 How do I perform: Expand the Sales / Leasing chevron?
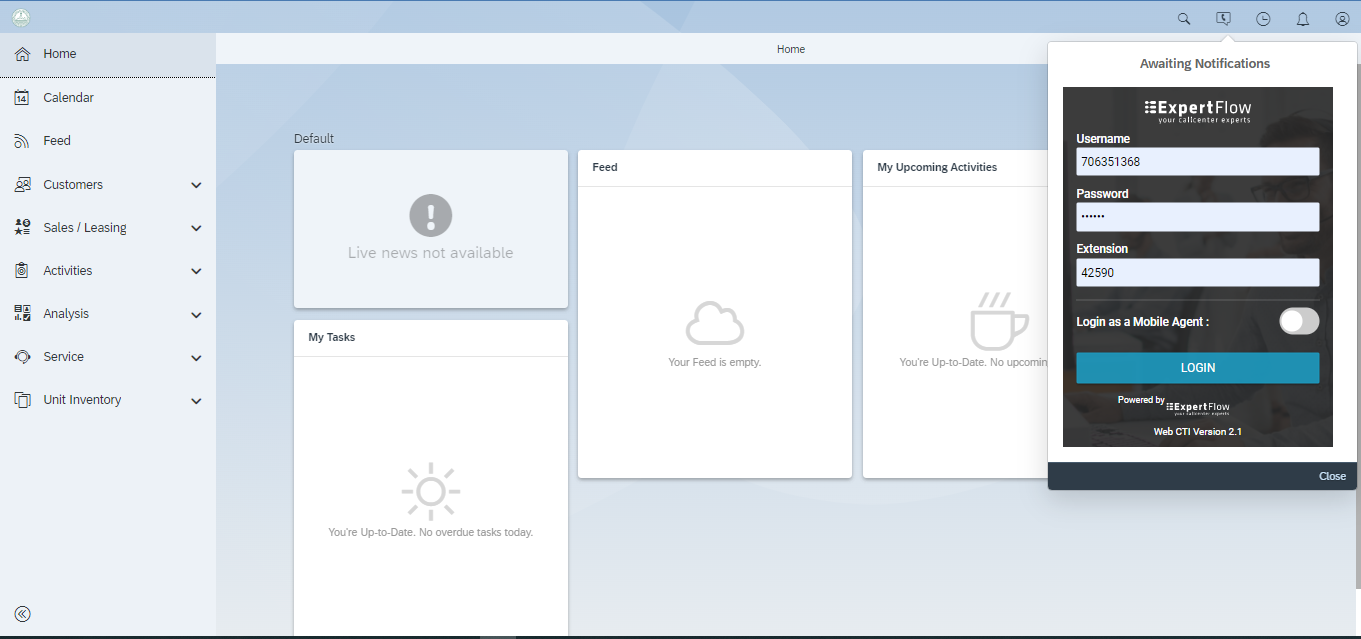[x=196, y=228]
